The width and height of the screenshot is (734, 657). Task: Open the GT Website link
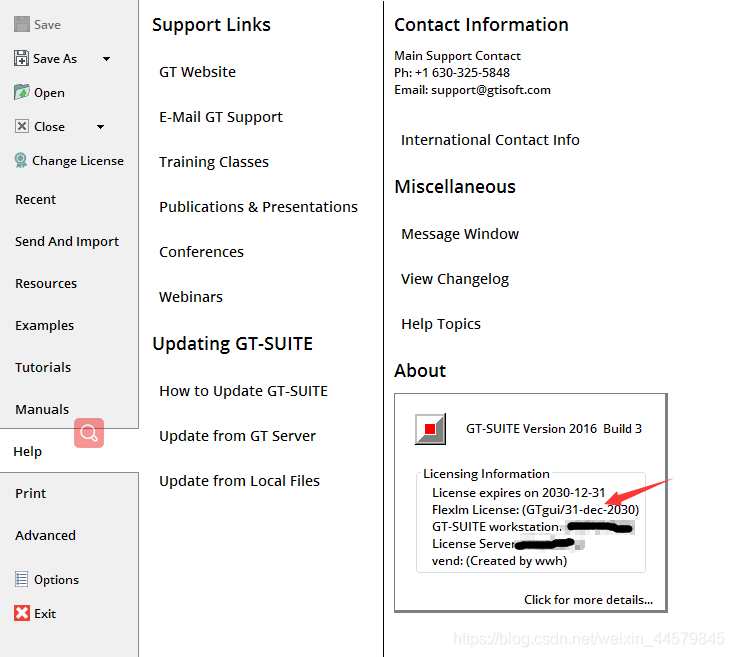(x=198, y=72)
